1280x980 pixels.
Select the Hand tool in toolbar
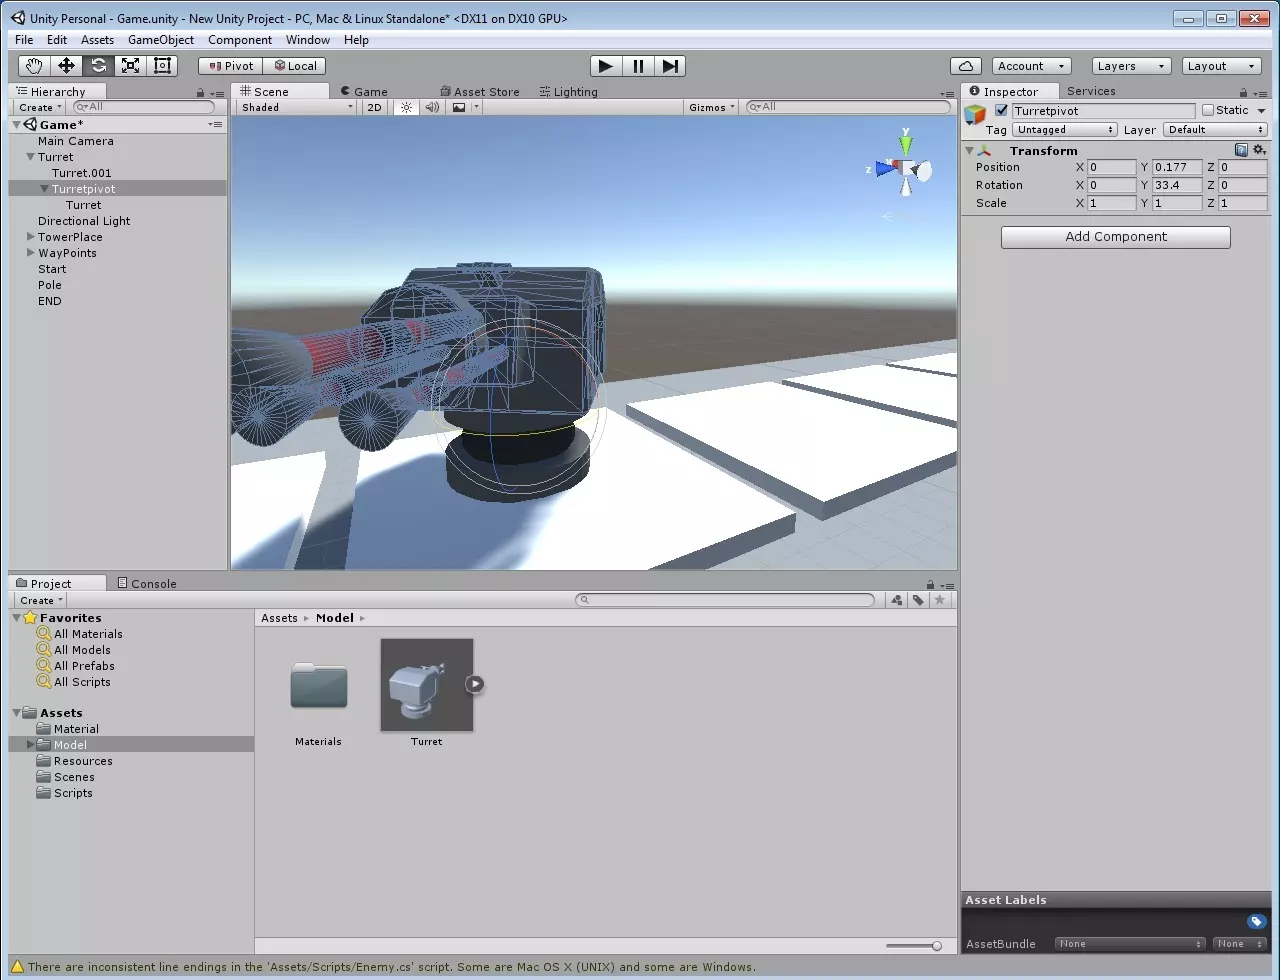tap(34, 66)
